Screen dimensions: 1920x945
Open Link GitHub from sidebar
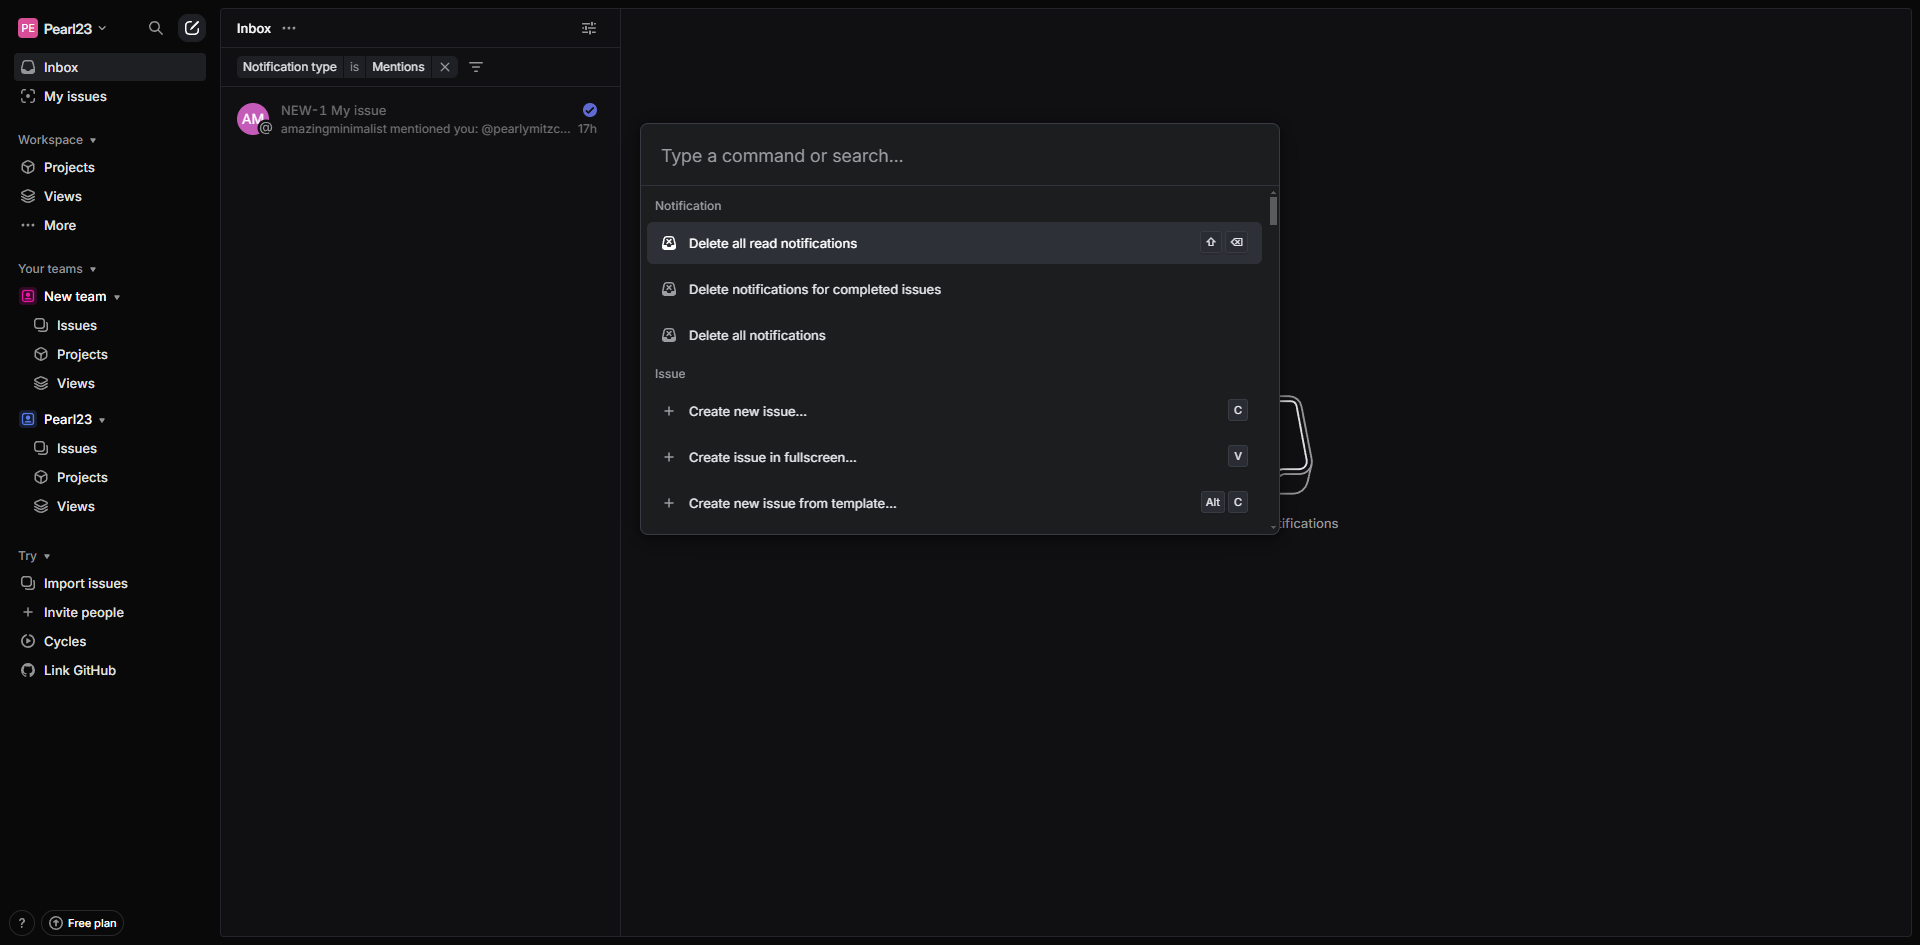(x=79, y=670)
